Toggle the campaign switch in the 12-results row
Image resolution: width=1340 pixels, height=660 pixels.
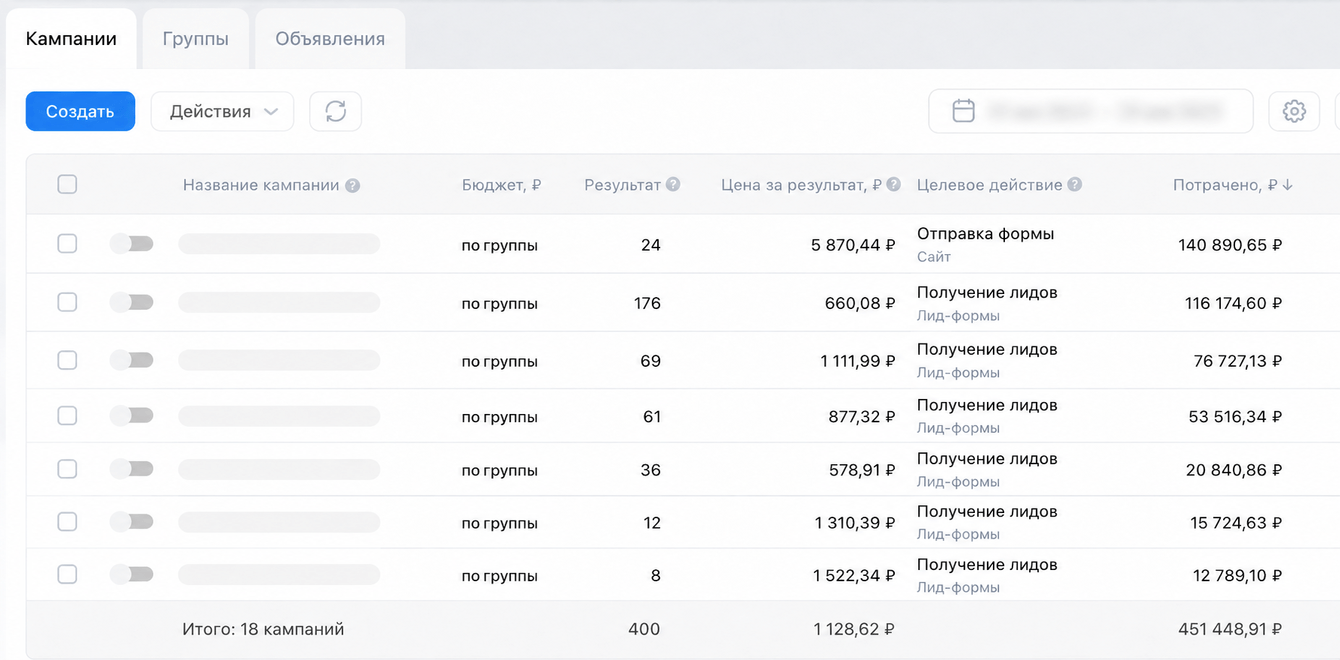132,522
